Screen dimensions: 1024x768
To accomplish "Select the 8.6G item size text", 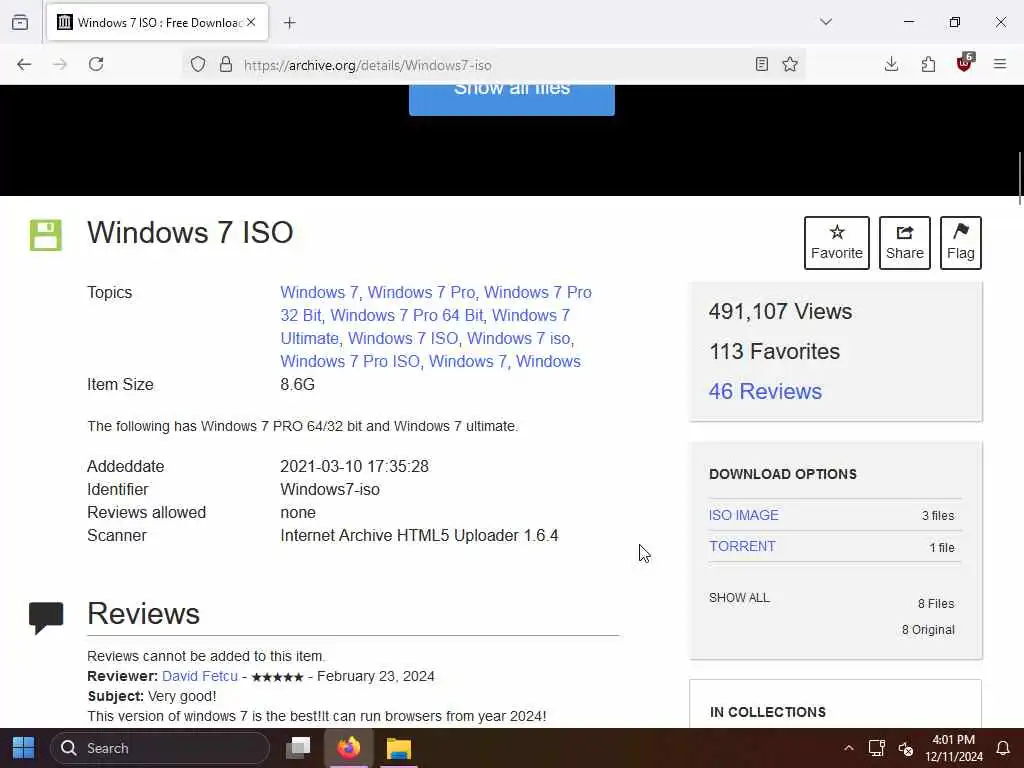I will click(x=297, y=385).
